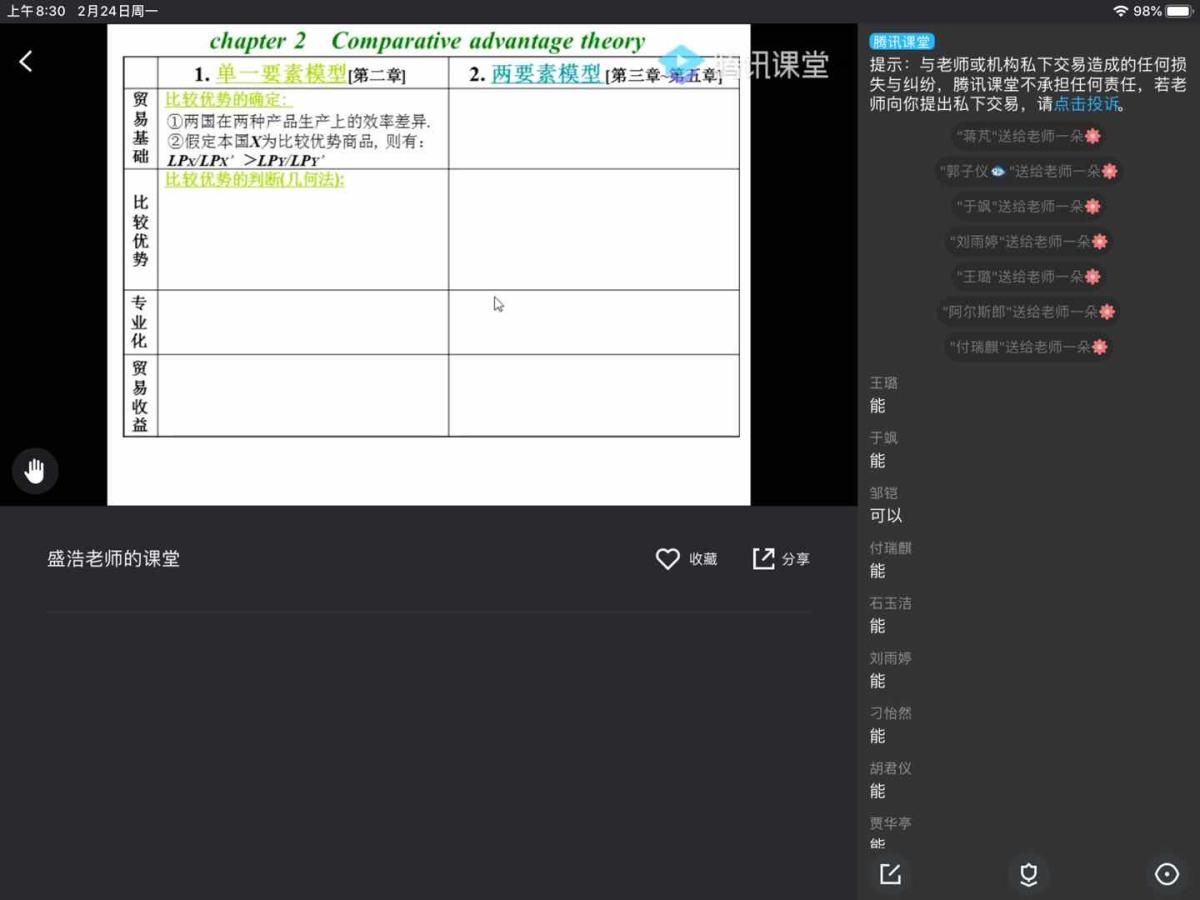This screenshot has width=1200, height=900.
Task: Tap the 付瑞麒 flower gift notification
Action: coord(1028,347)
